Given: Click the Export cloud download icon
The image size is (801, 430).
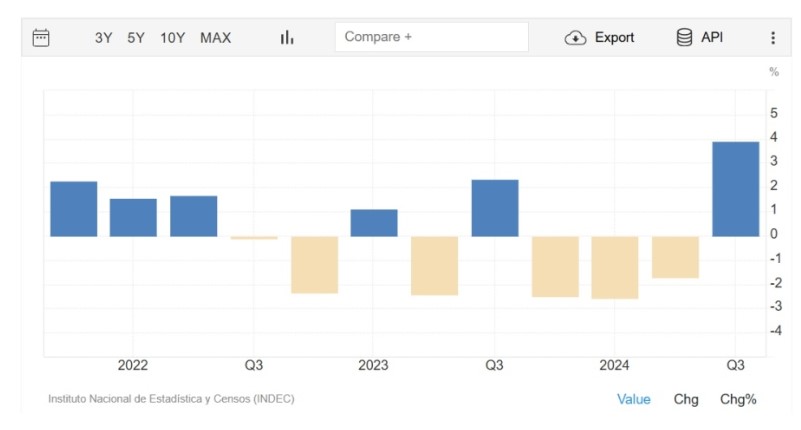Looking at the screenshot, I should tap(575, 38).
